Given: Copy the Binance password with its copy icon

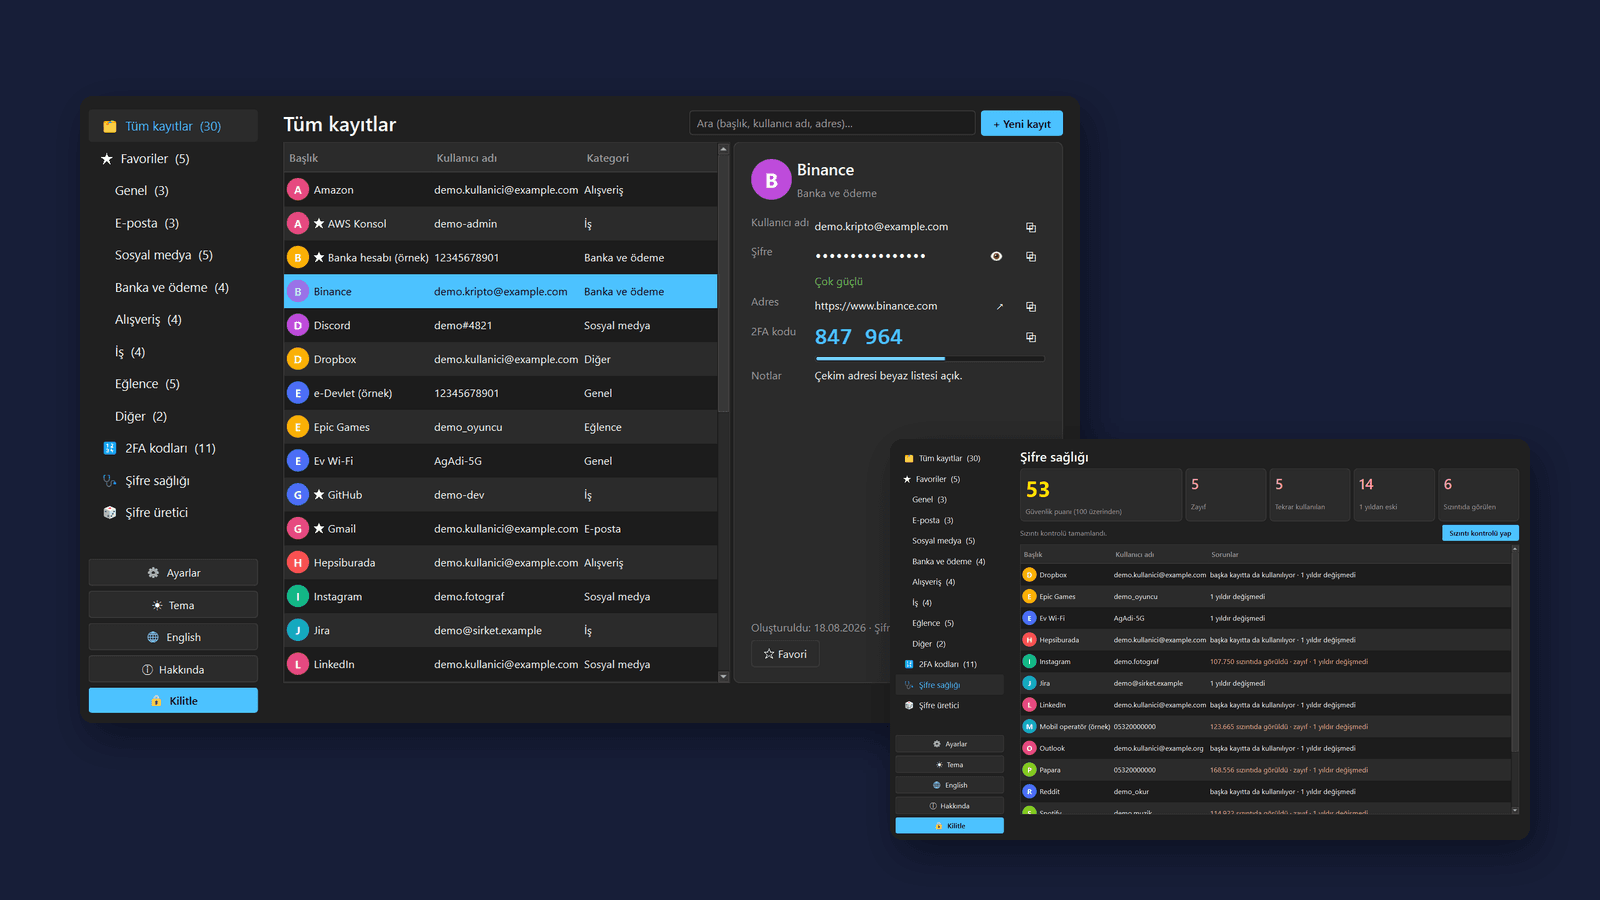Looking at the screenshot, I should [1031, 256].
